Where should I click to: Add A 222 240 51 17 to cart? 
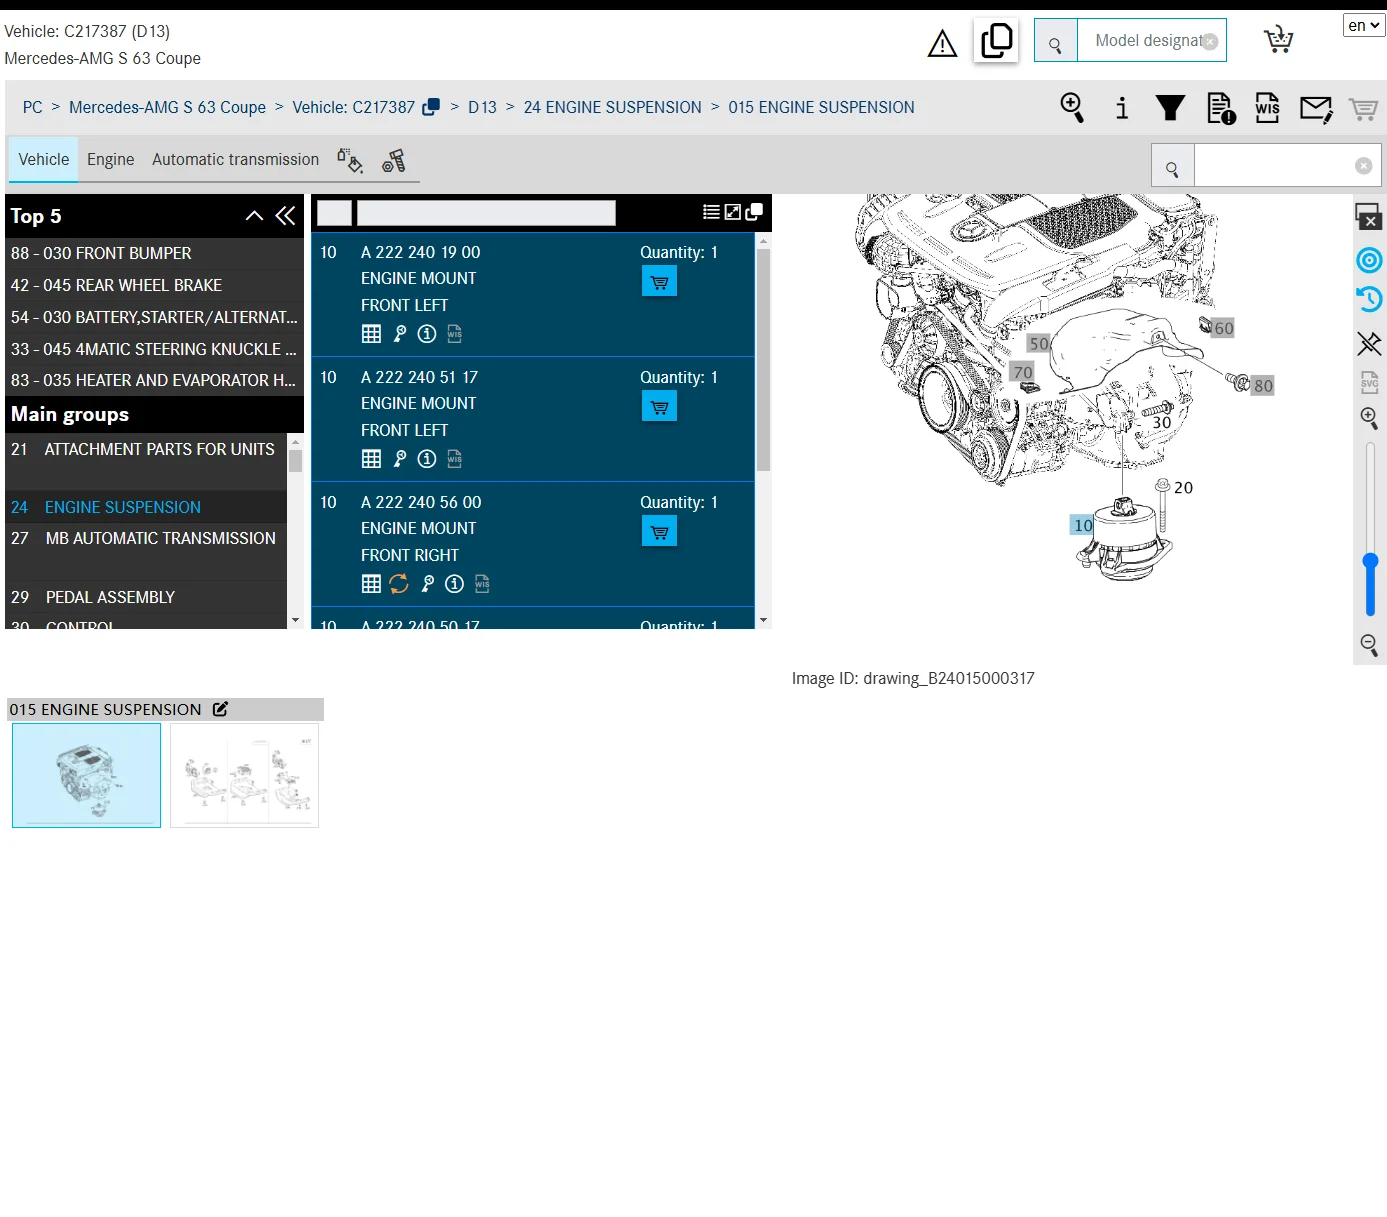[x=659, y=406]
